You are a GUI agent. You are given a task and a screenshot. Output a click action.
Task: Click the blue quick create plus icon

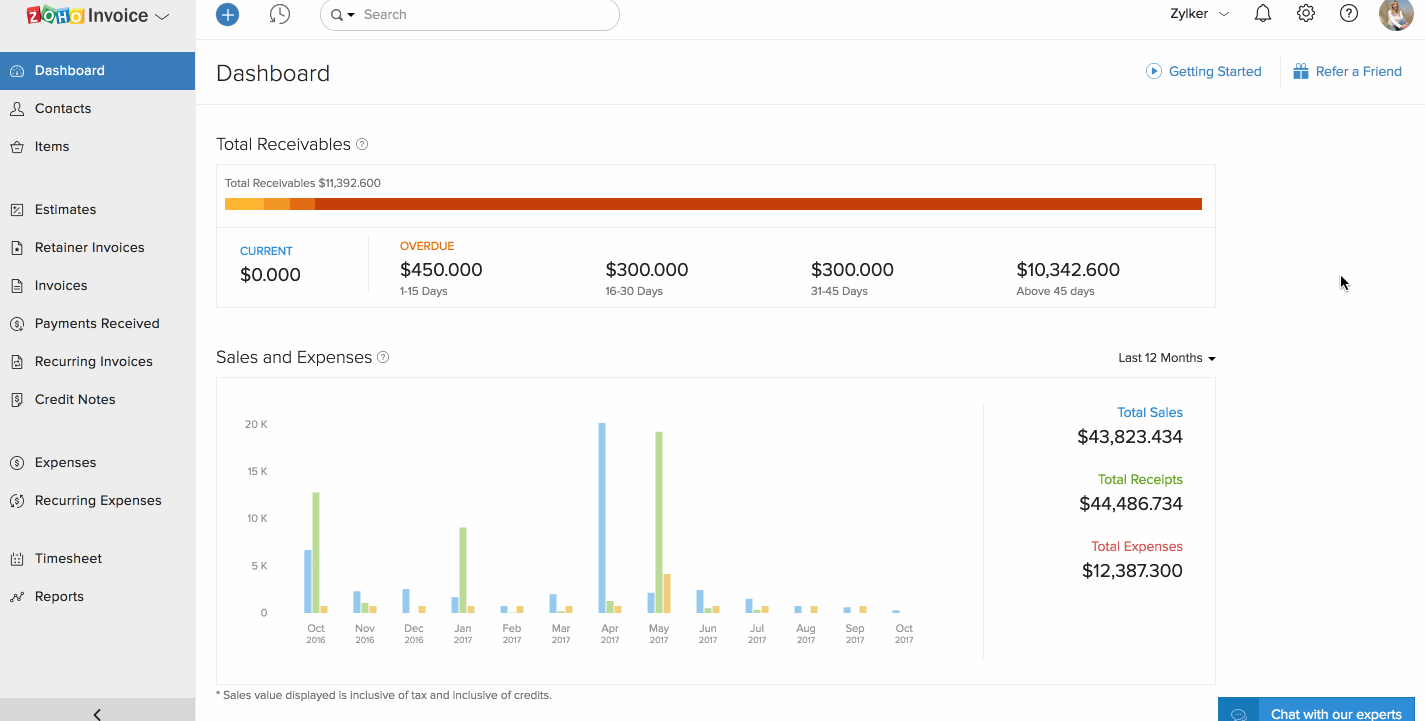click(x=228, y=15)
